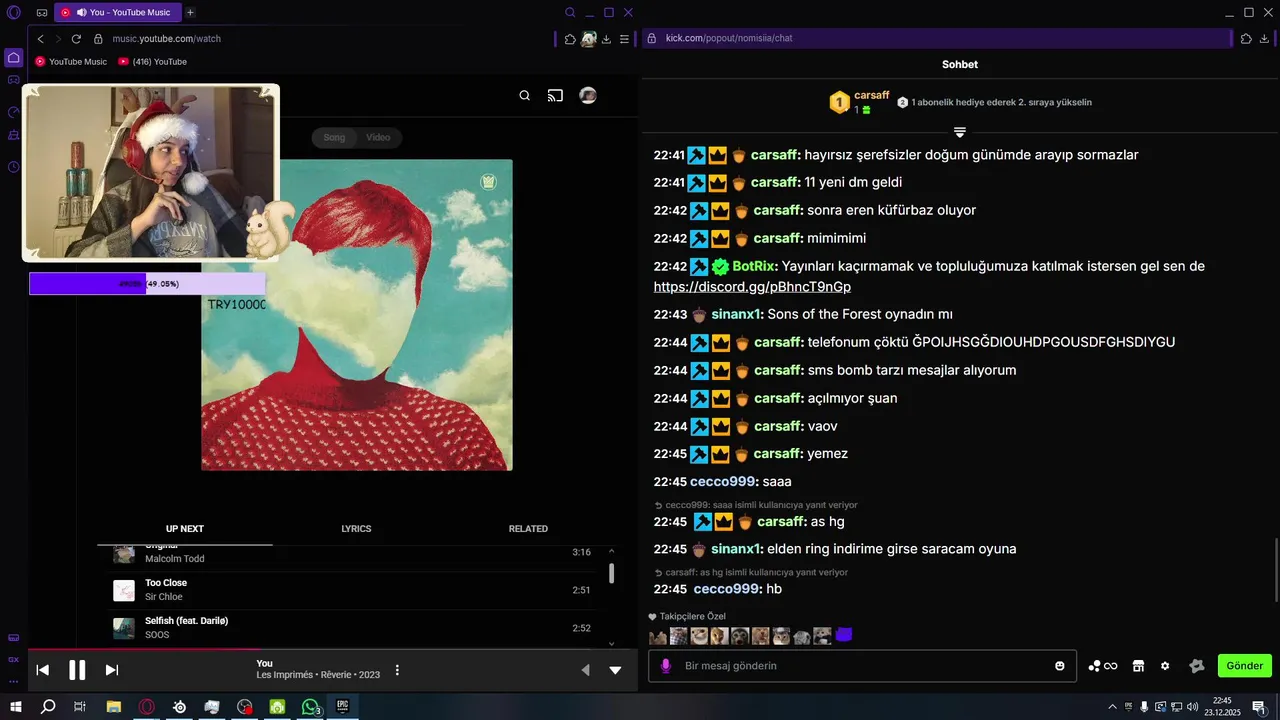Select the LYRICS tab
1280x720 pixels.
coord(356,529)
